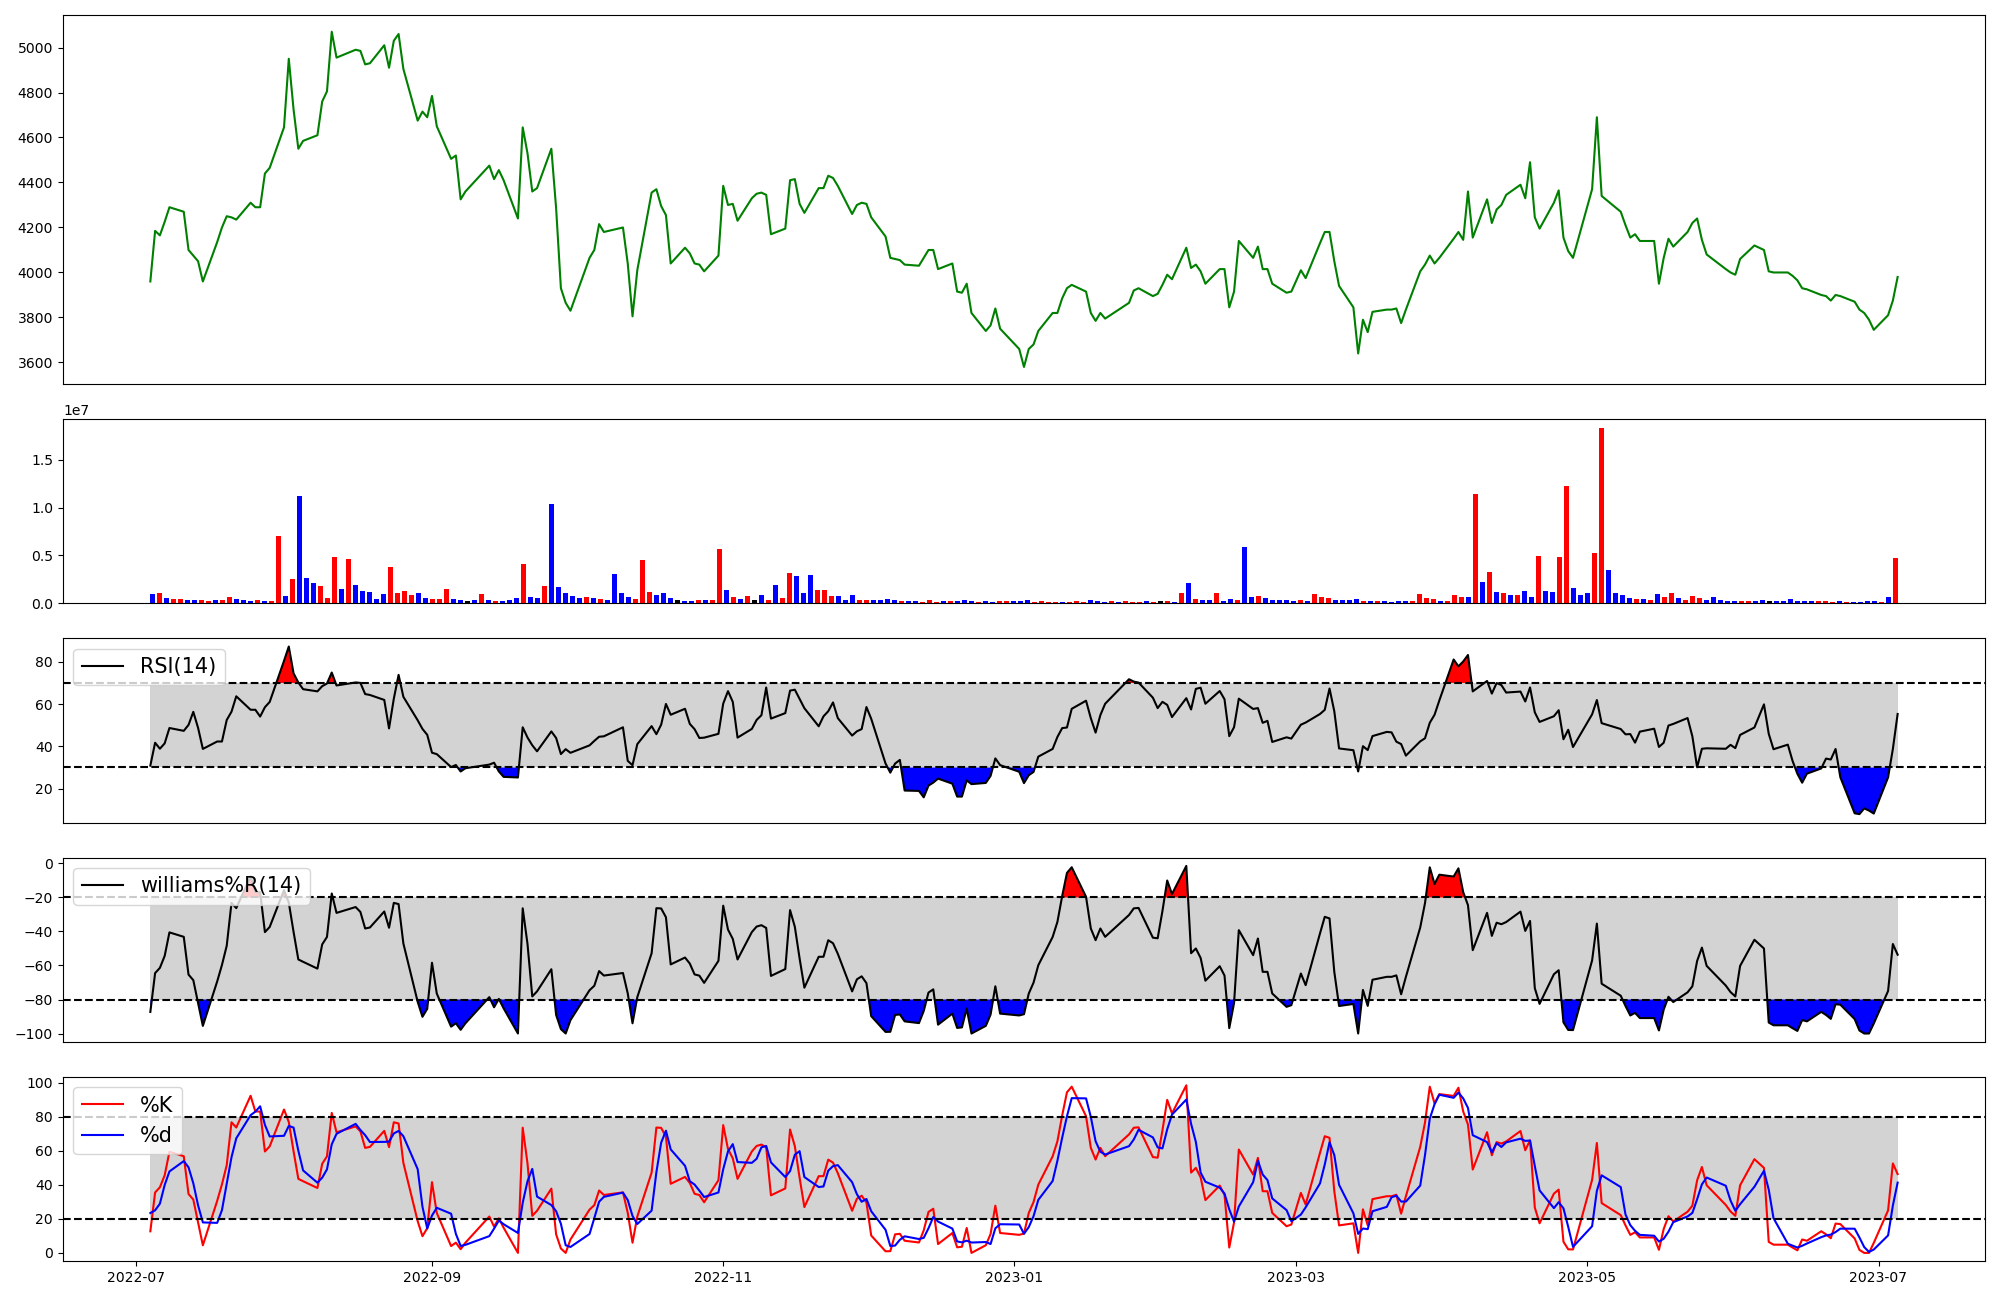Viewport: 2000px width, 1300px height.
Task: Click the 2023-03 x-axis date label
Action: pos(1296,1277)
